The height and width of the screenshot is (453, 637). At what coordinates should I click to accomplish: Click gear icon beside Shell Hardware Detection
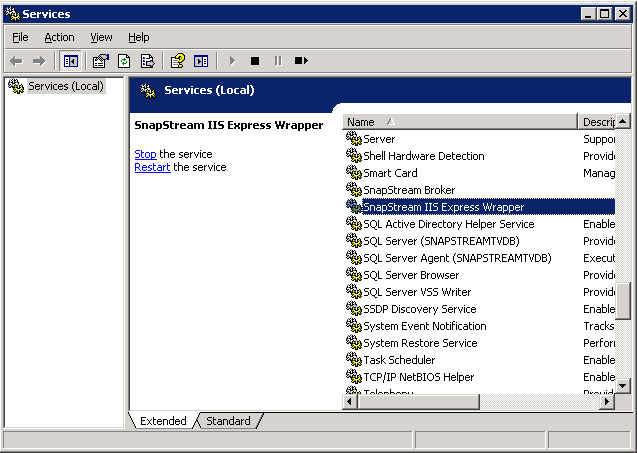coord(353,156)
